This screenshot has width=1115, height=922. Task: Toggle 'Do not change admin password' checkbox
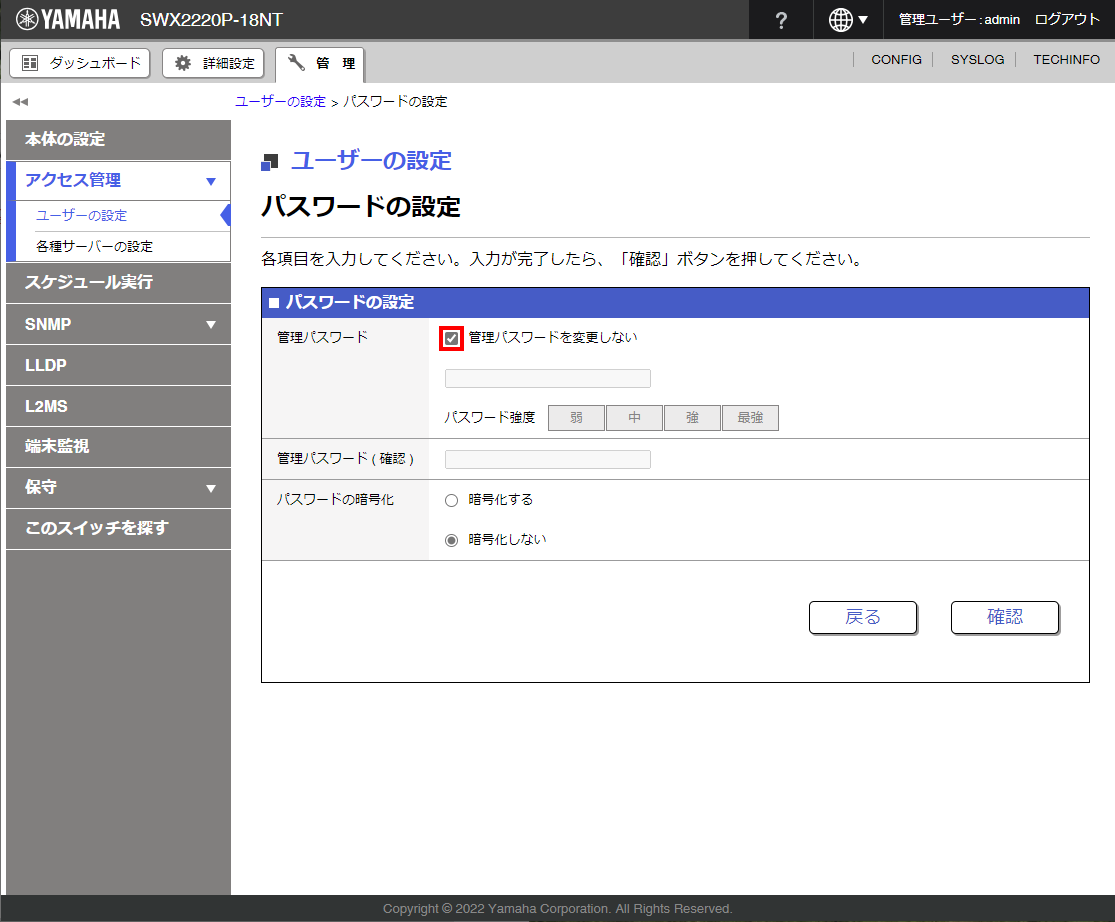pos(451,338)
